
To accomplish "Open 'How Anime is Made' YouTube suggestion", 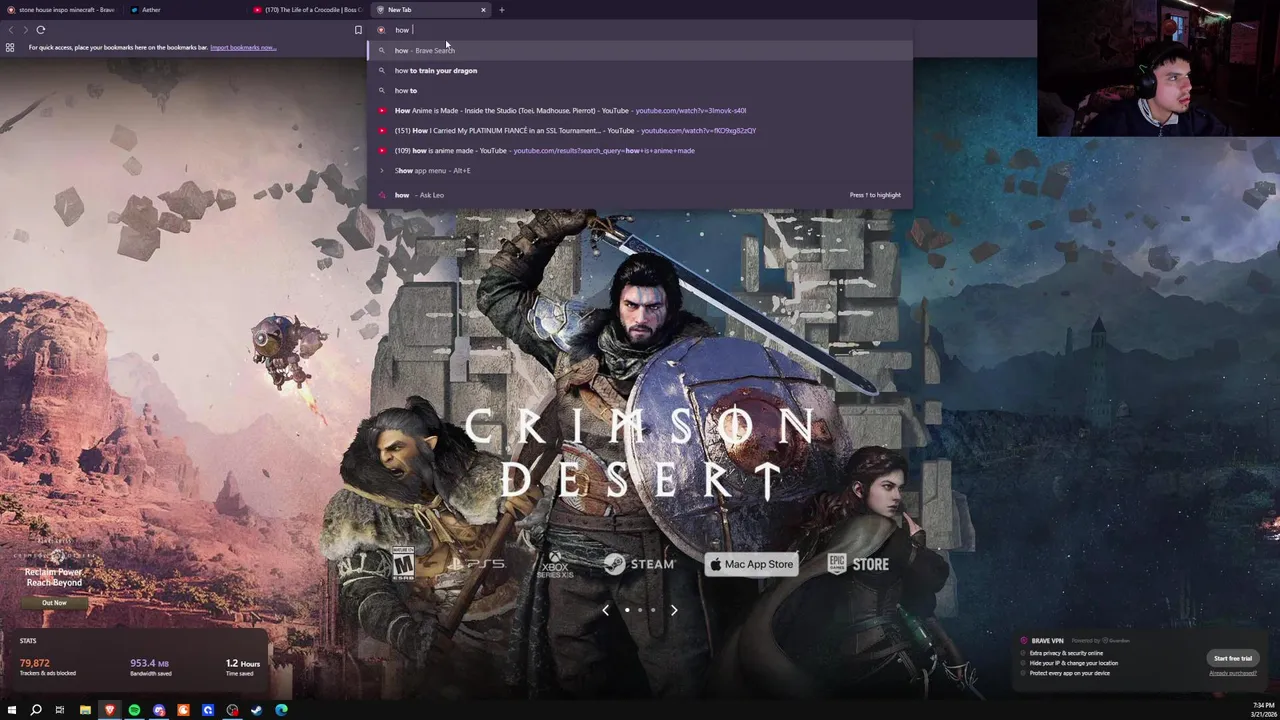I will click(640, 110).
